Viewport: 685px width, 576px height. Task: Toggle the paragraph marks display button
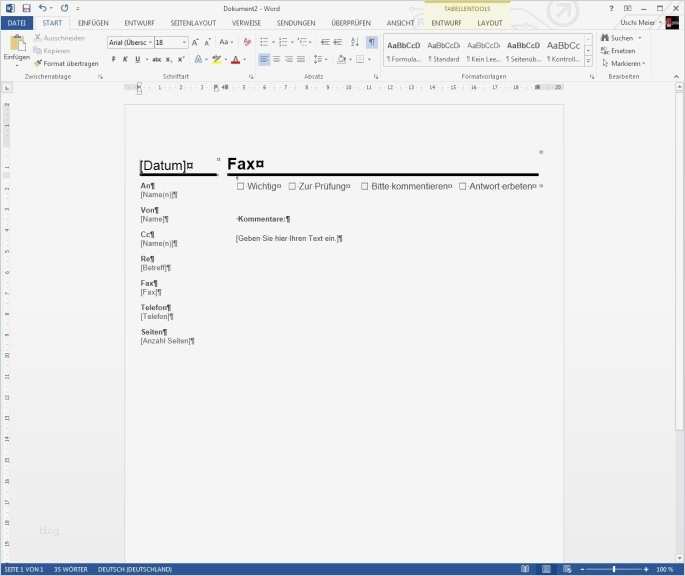(x=371, y=42)
